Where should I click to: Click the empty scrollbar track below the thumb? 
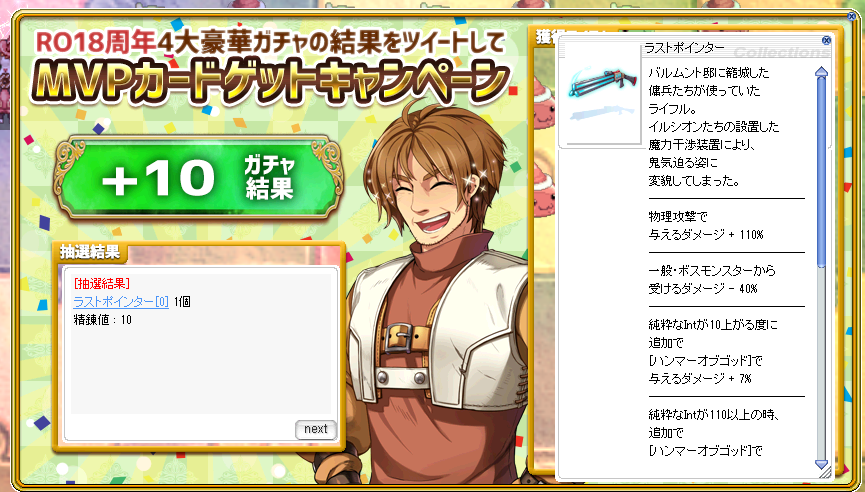[x=821, y=363]
